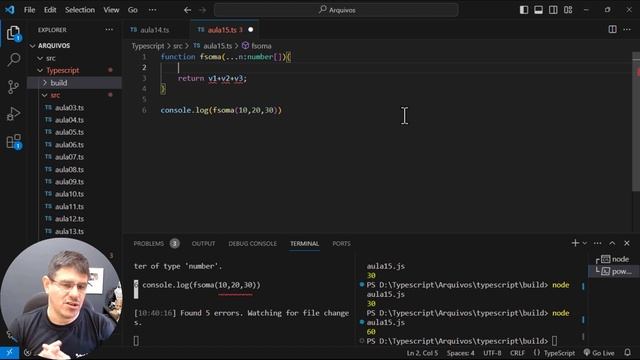The height and width of the screenshot is (360, 640).
Task: Click the Arquivos command center search box
Action: pyautogui.click(x=336, y=10)
